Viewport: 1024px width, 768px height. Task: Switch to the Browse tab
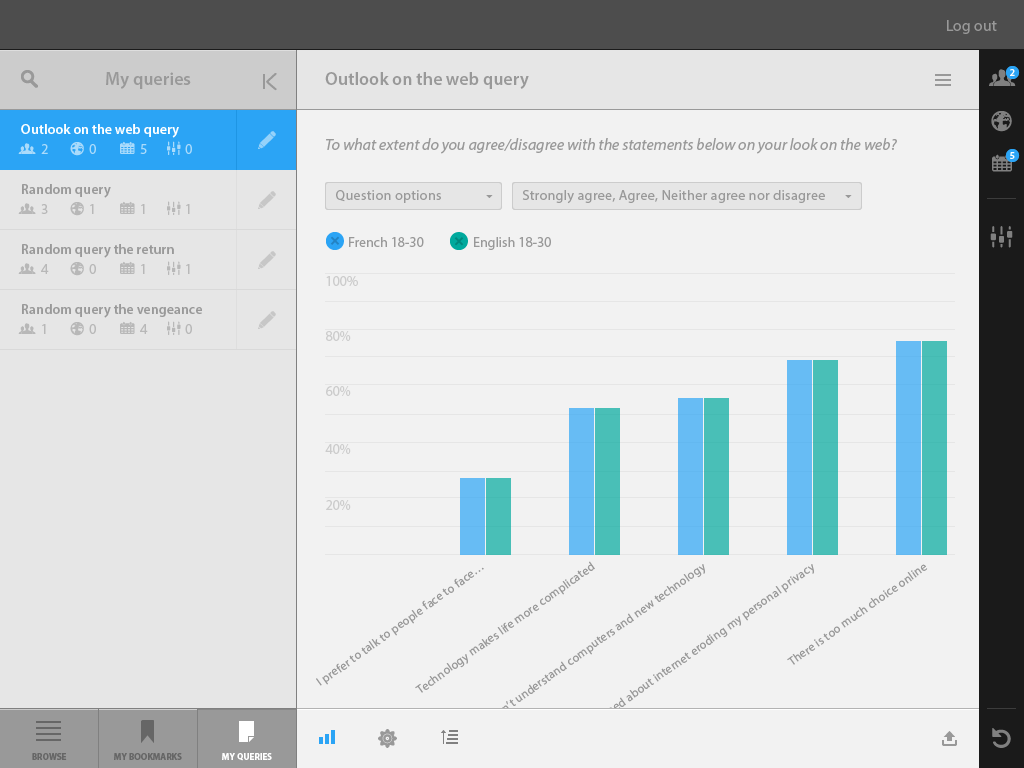(x=49, y=739)
